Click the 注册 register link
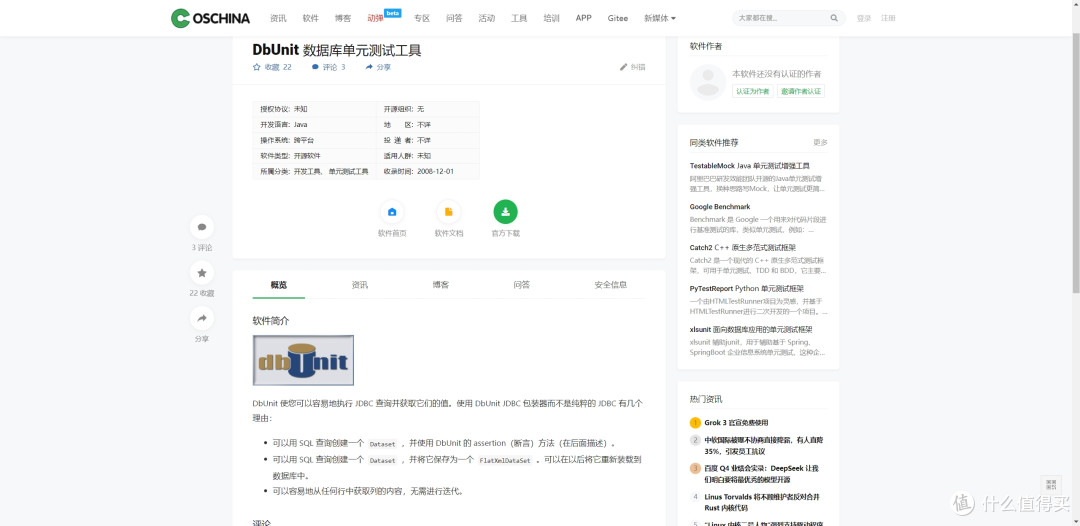 click(888, 19)
